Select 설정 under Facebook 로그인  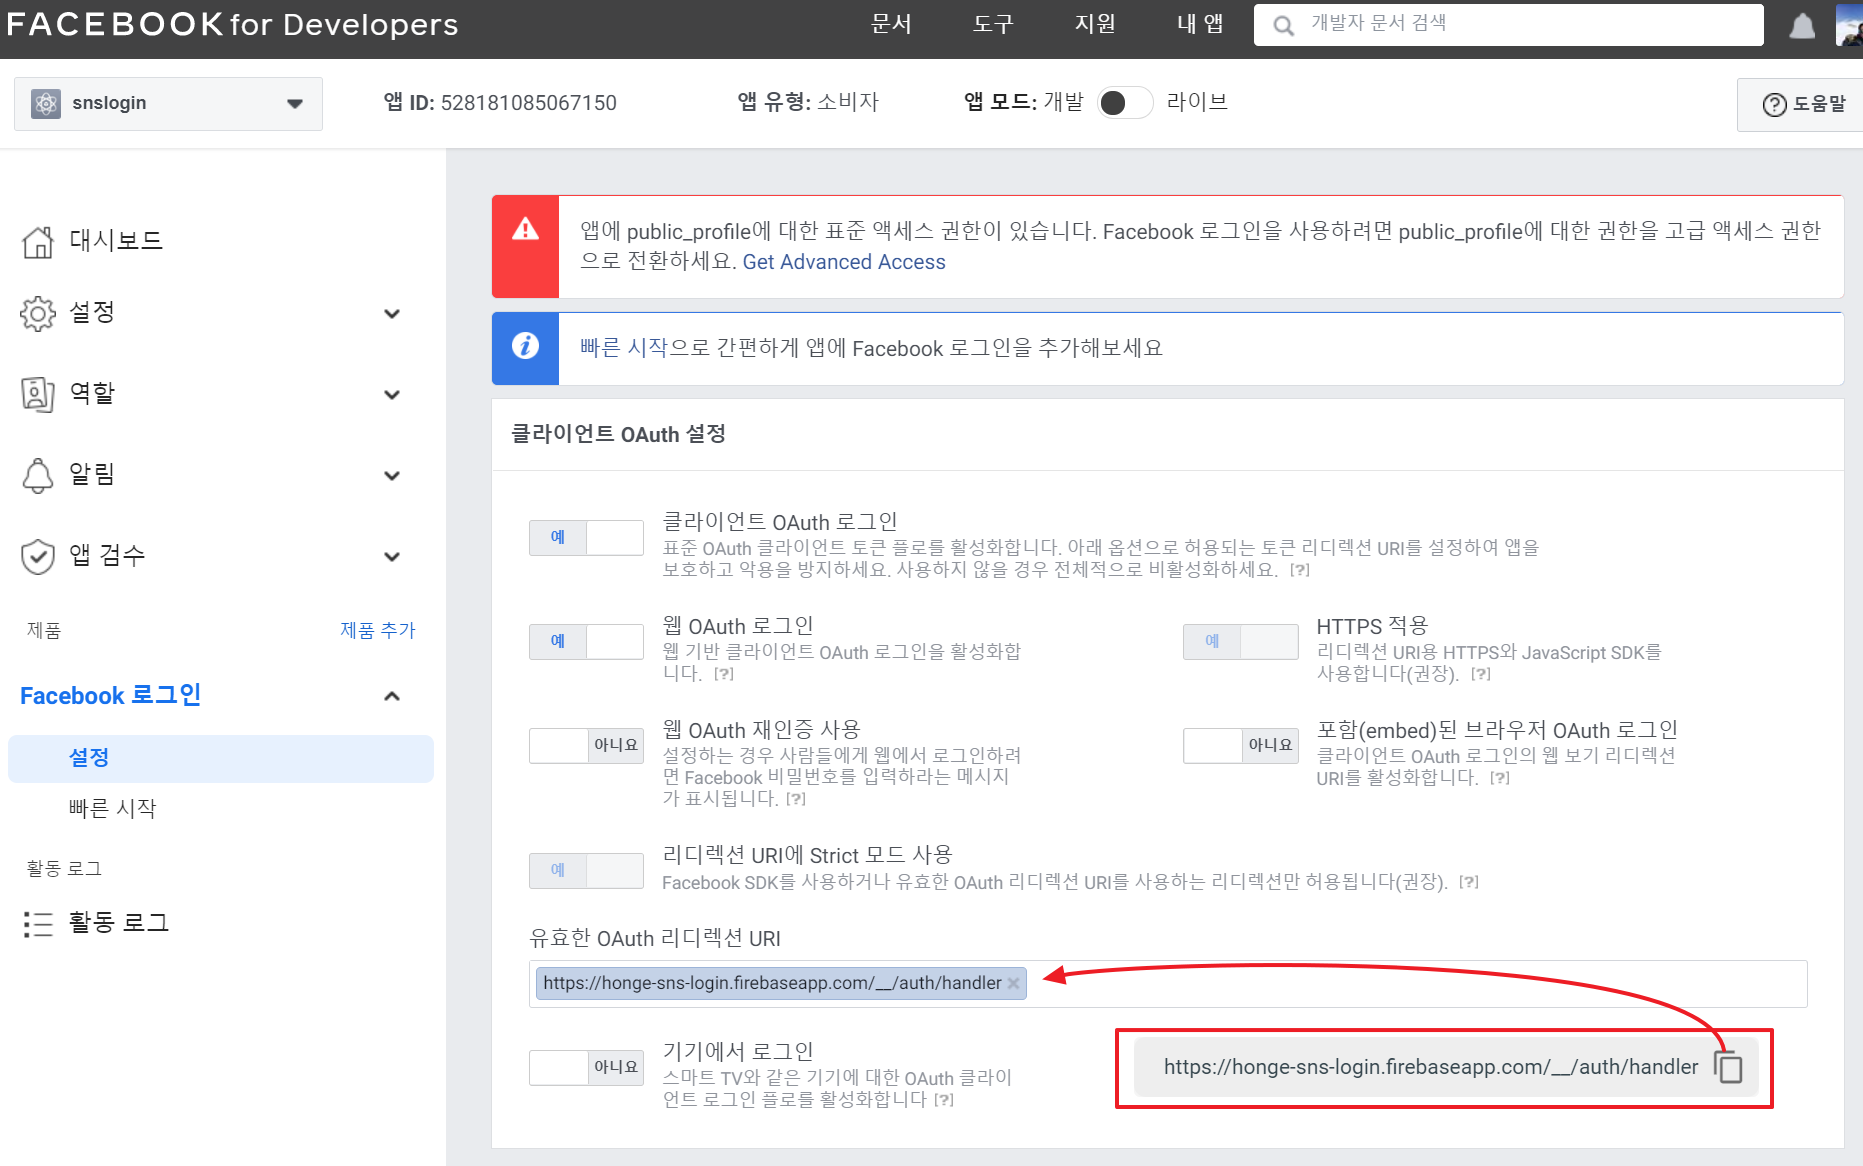[221, 758]
